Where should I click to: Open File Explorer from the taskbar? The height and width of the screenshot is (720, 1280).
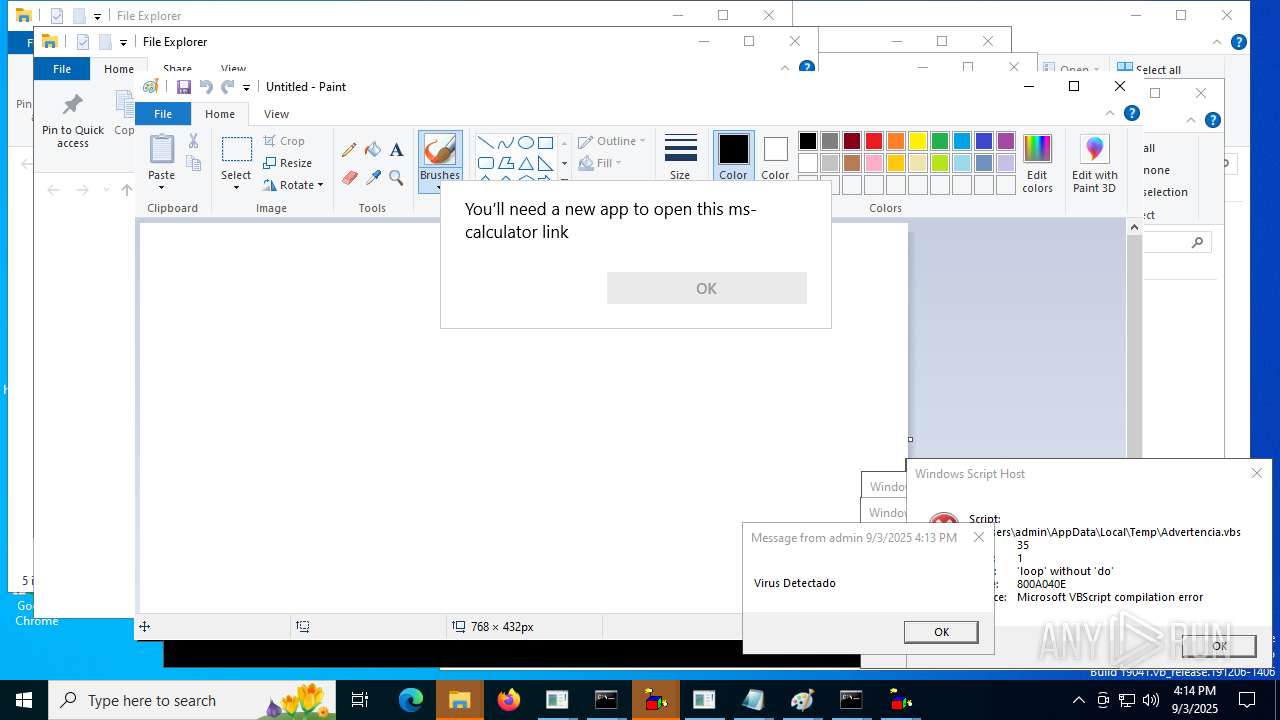(460, 700)
